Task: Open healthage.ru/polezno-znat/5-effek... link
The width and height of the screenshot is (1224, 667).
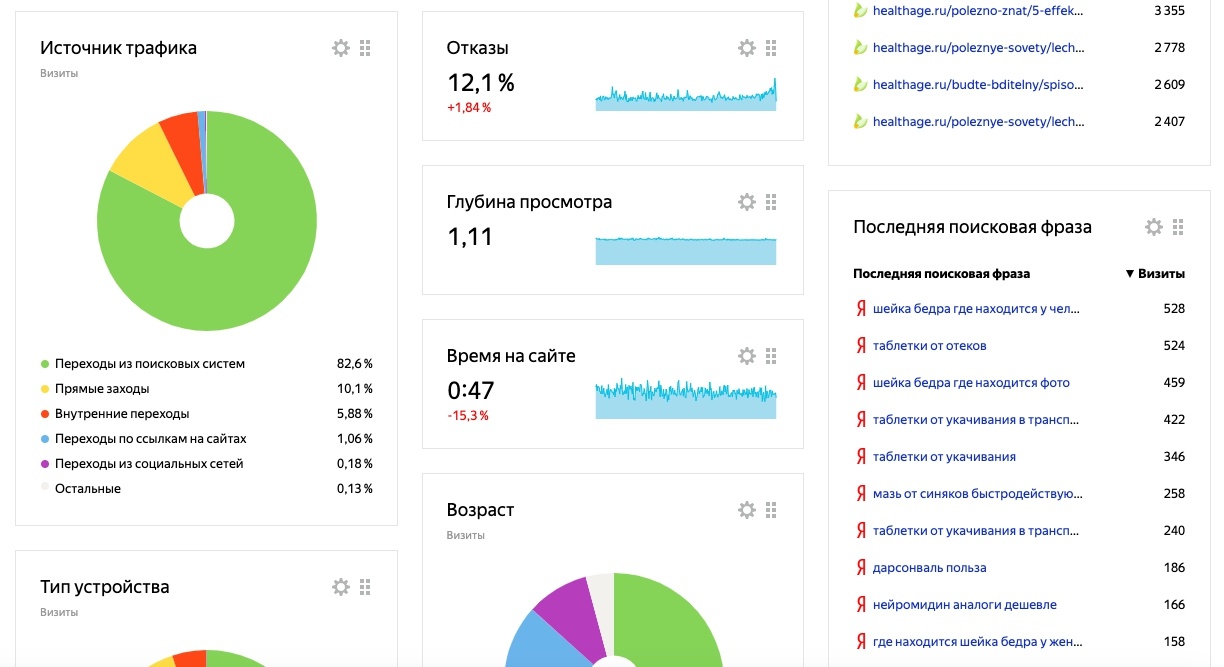Action: [x=978, y=11]
